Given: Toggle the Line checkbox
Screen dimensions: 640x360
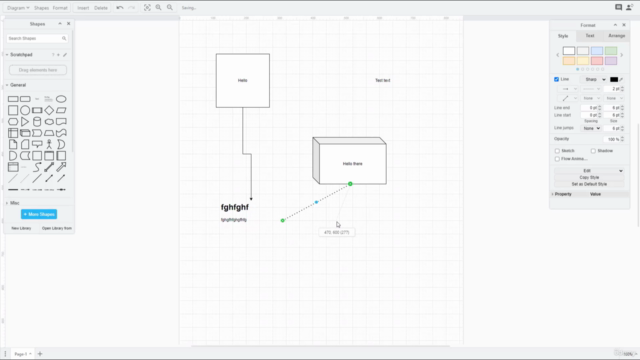Looking at the screenshot, I should (556, 79).
